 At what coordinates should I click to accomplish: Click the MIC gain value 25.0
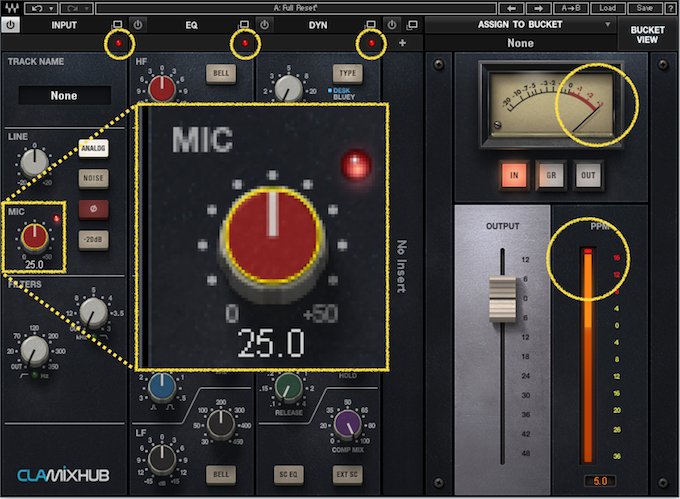tap(34, 264)
